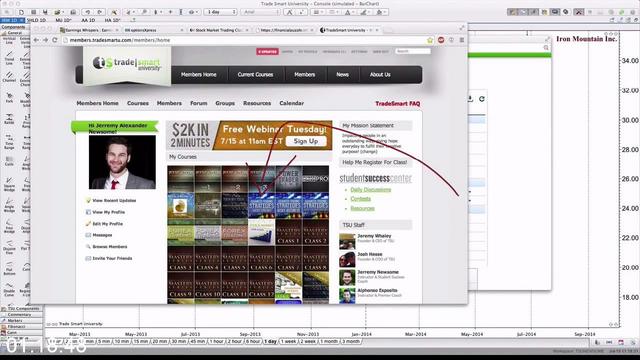The width and height of the screenshot is (640, 360).
Task: Reload the TradeSmart page
Action: [x=55, y=40]
